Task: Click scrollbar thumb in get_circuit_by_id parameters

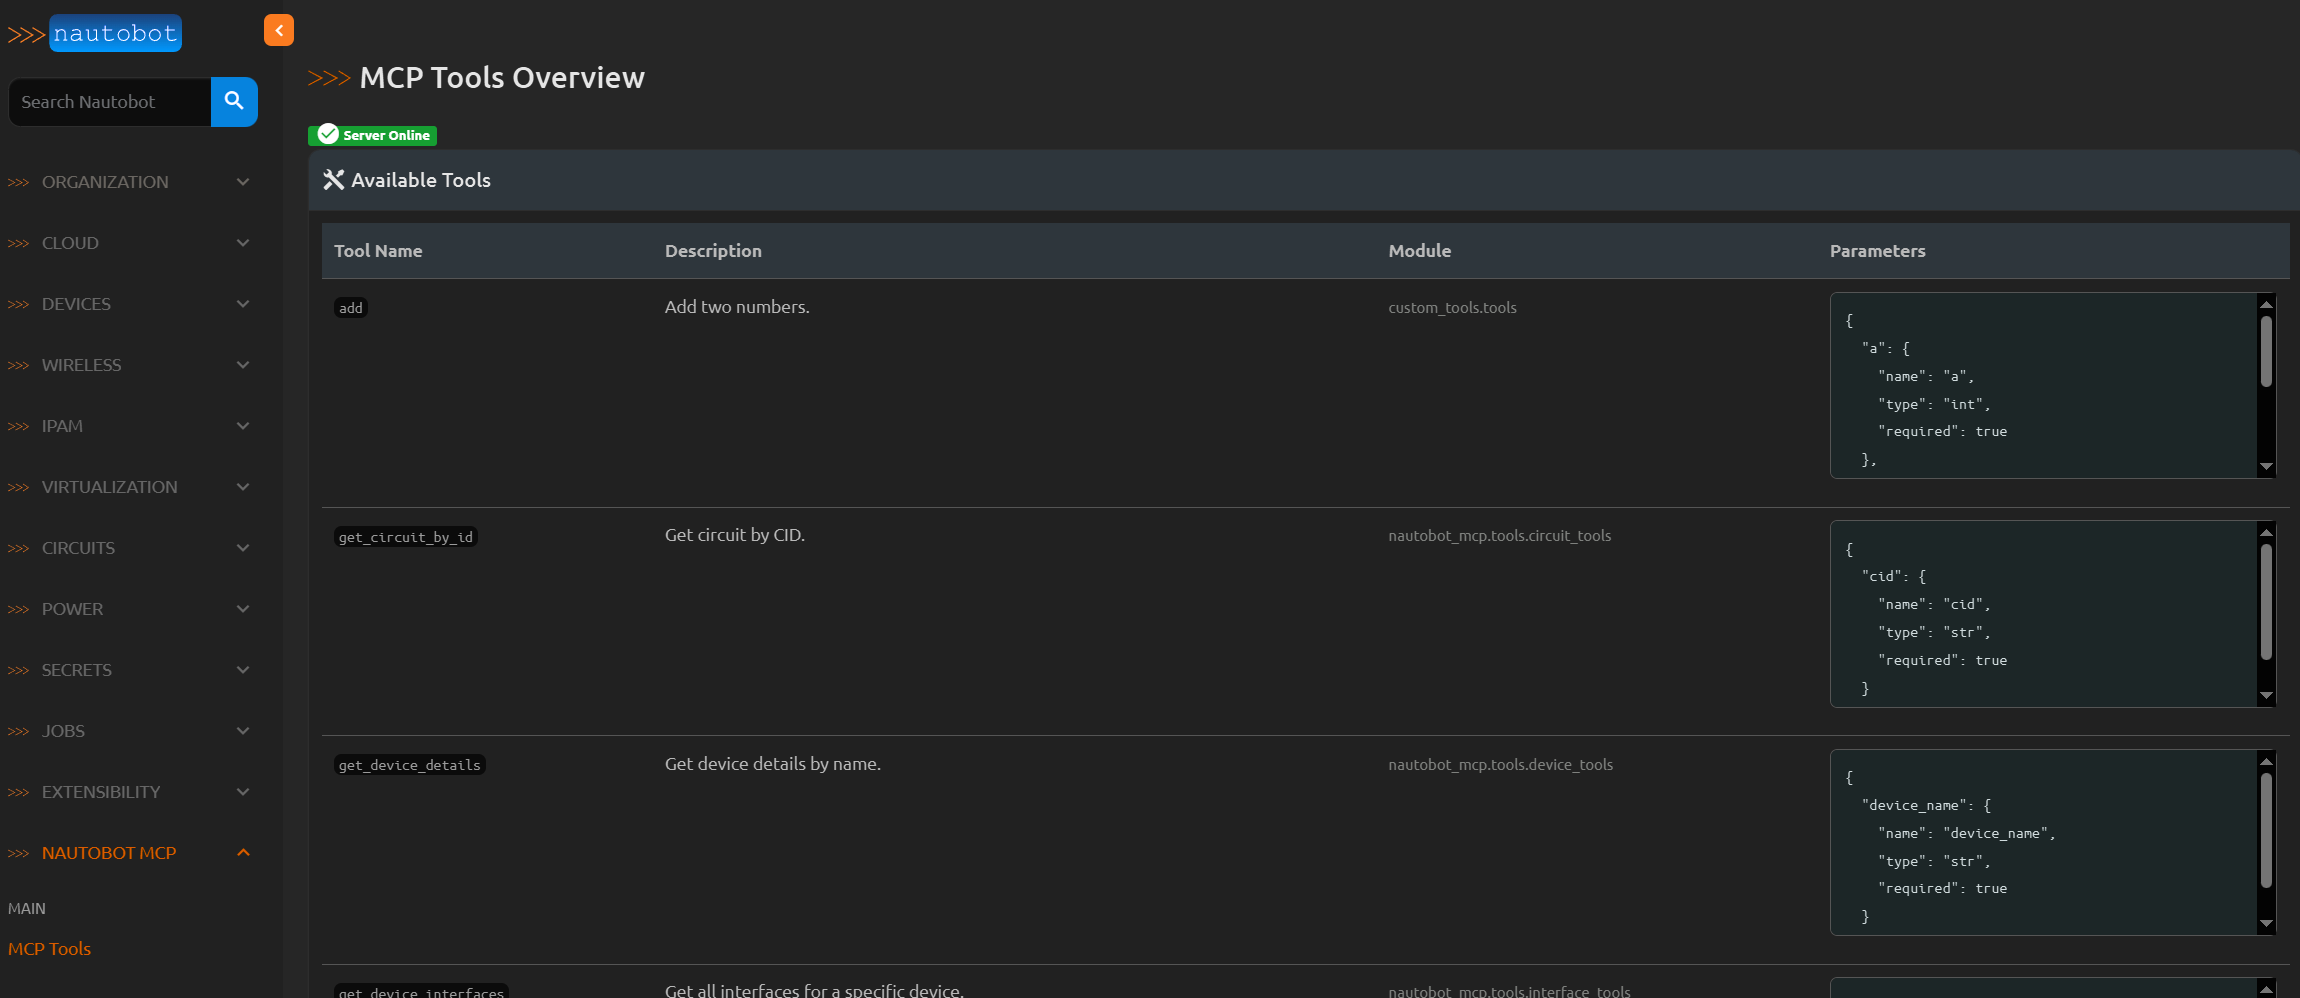Action: (x=2266, y=602)
